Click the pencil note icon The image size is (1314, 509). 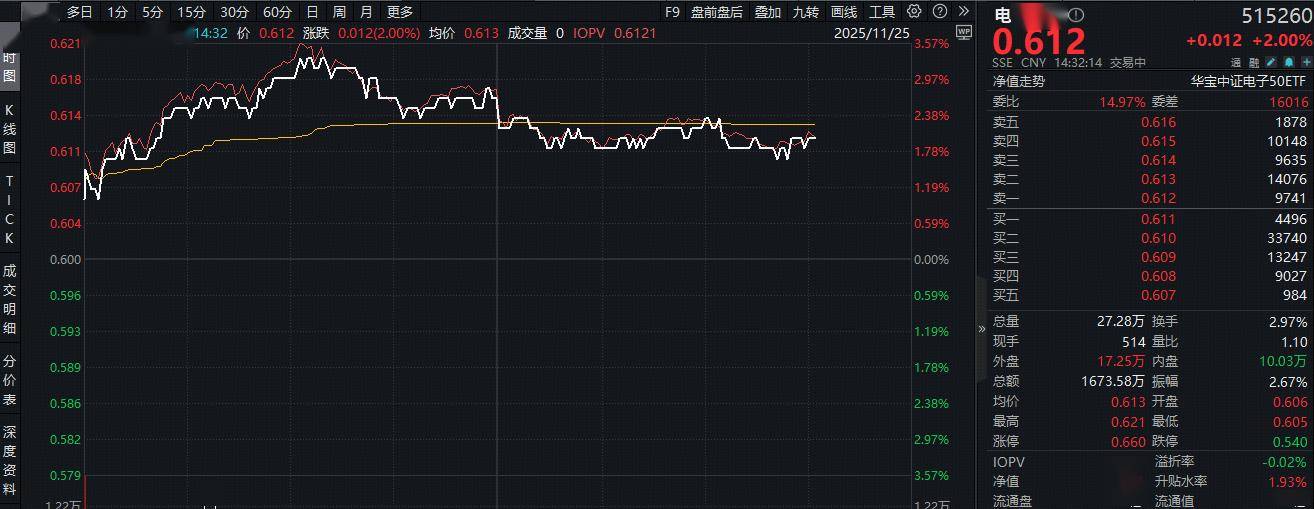click(x=1269, y=62)
